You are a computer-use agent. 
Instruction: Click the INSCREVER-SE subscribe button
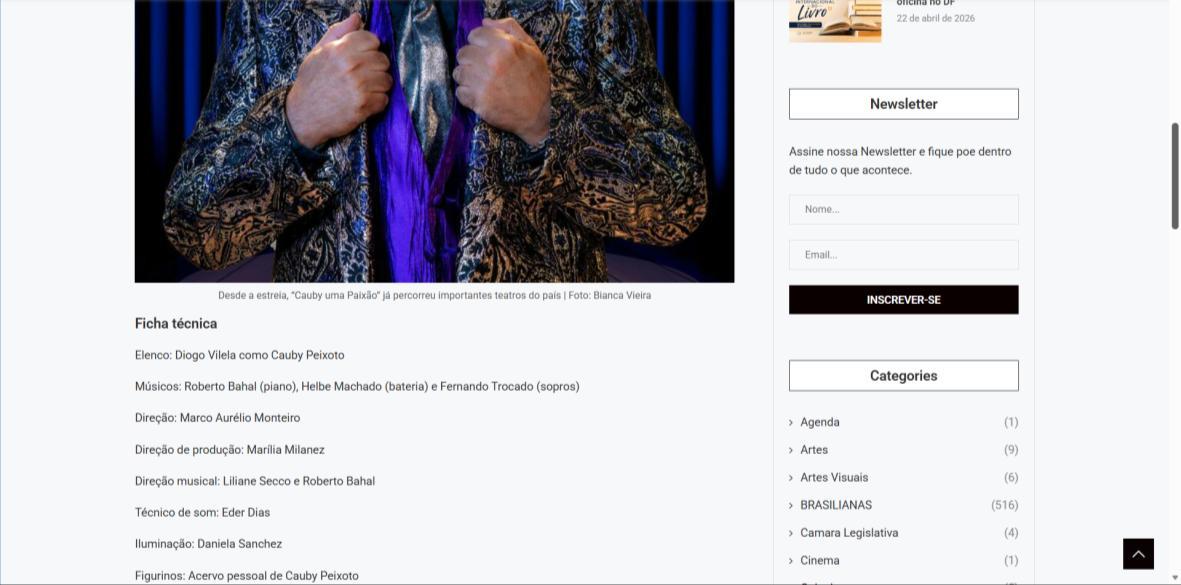pos(903,300)
